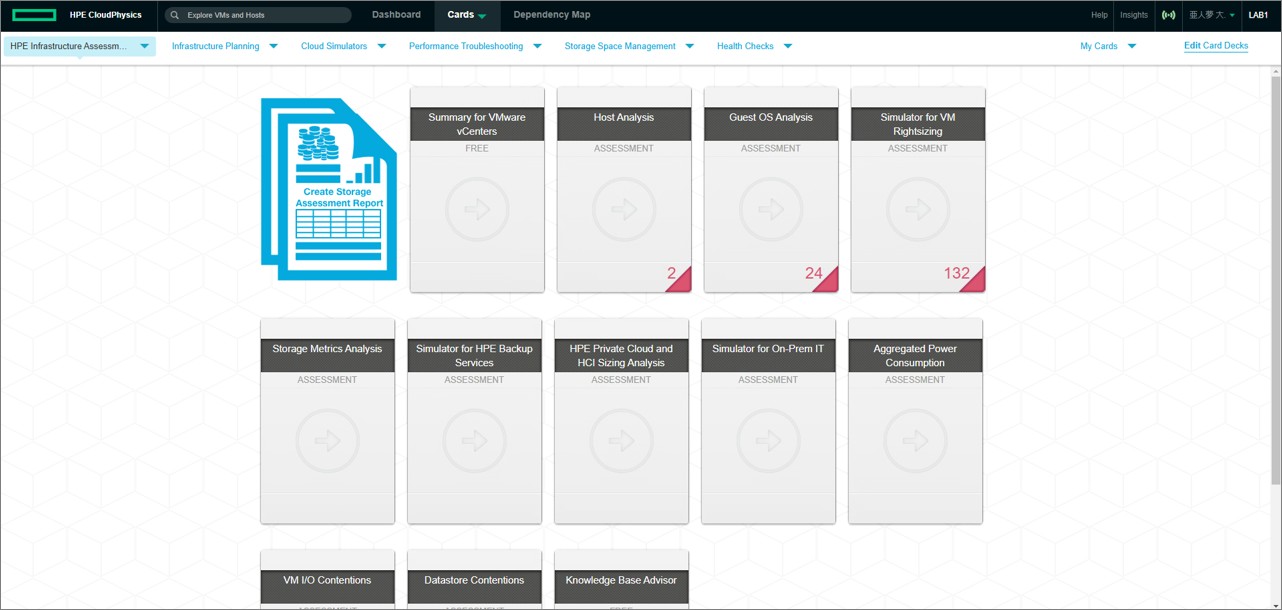Screen dimensions: 1282x610
Task: Expand the Performance Troubleshooting dropdown
Action: click(x=537, y=46)
